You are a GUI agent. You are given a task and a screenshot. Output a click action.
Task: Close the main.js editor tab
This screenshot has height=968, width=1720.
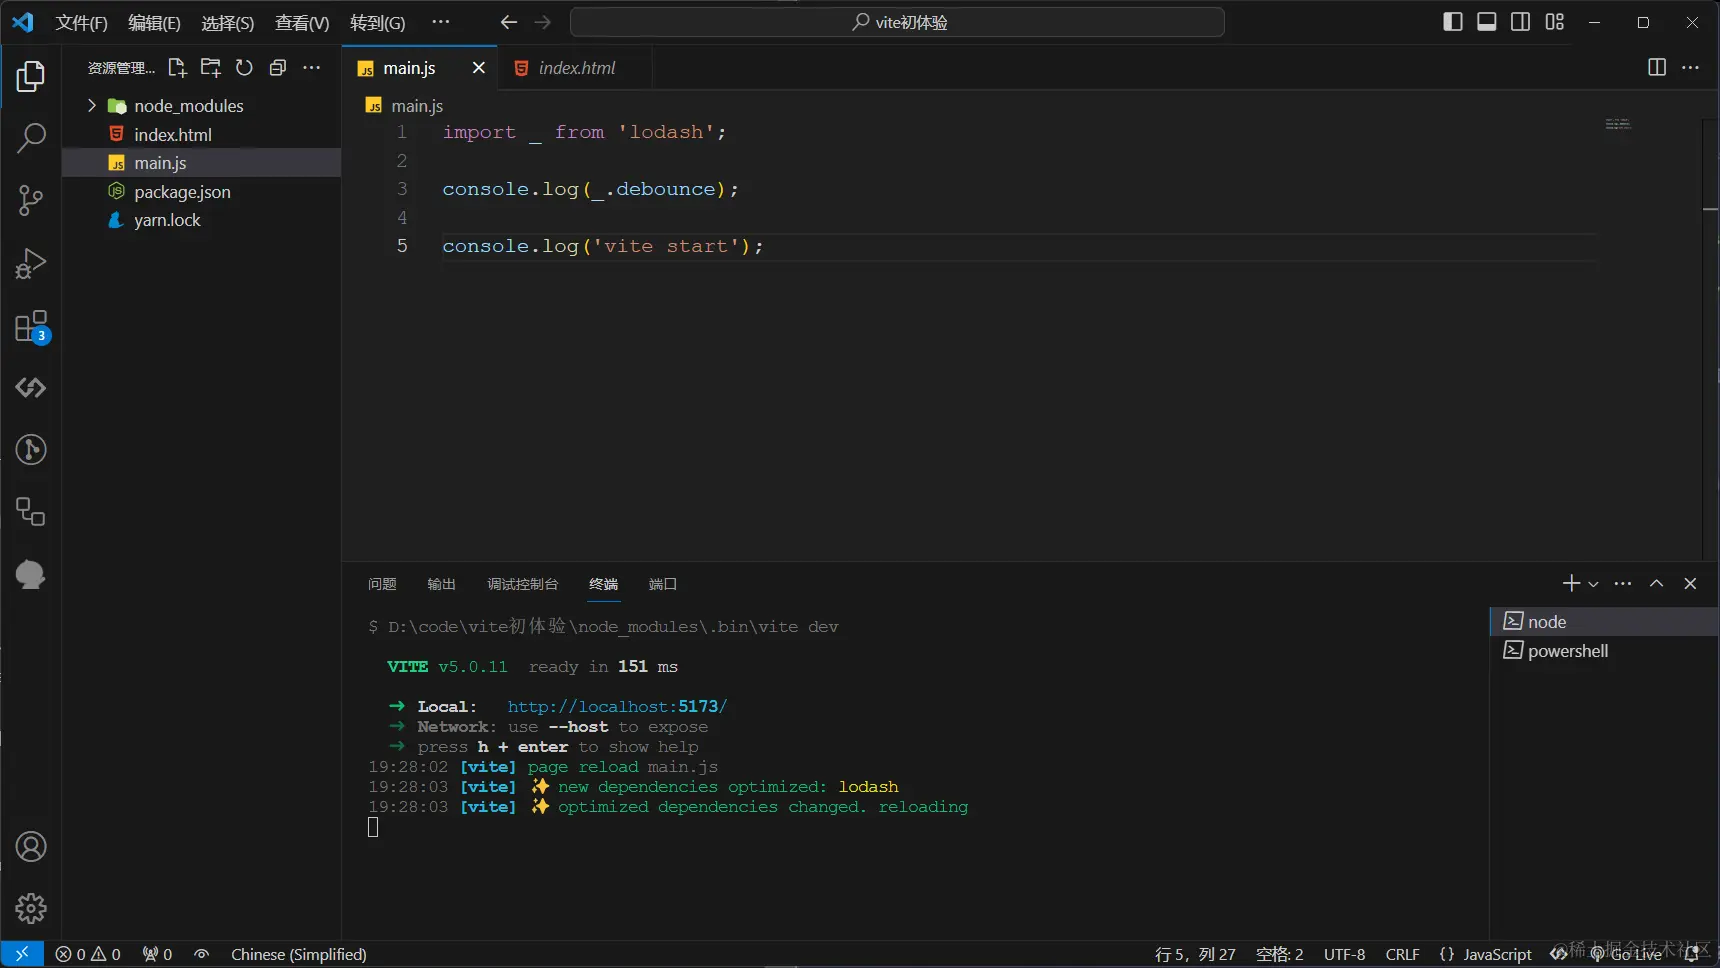[x=478, y=68]
